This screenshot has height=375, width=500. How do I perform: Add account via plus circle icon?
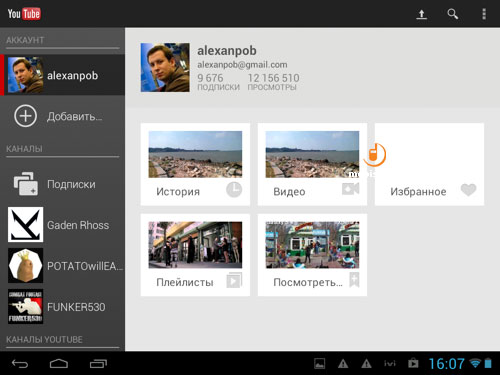pyautogui.click(x=25, y=116)
